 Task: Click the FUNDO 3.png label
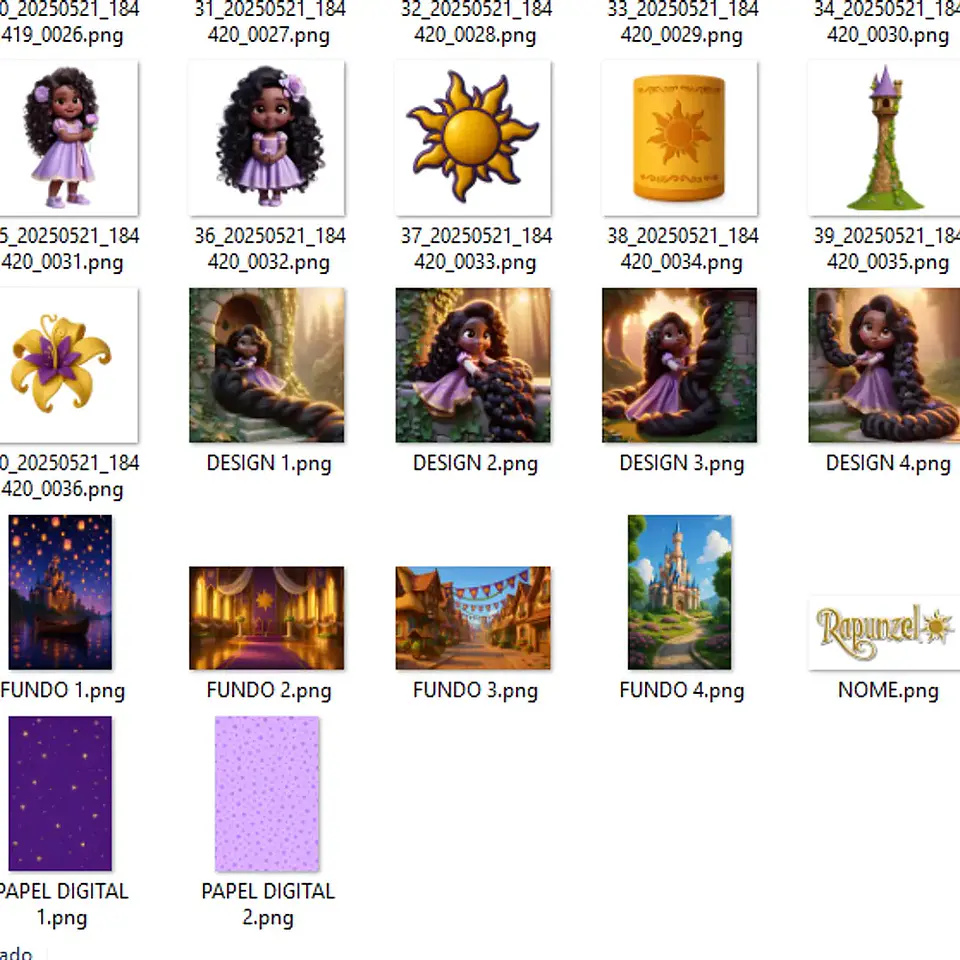tap(475, 691)
